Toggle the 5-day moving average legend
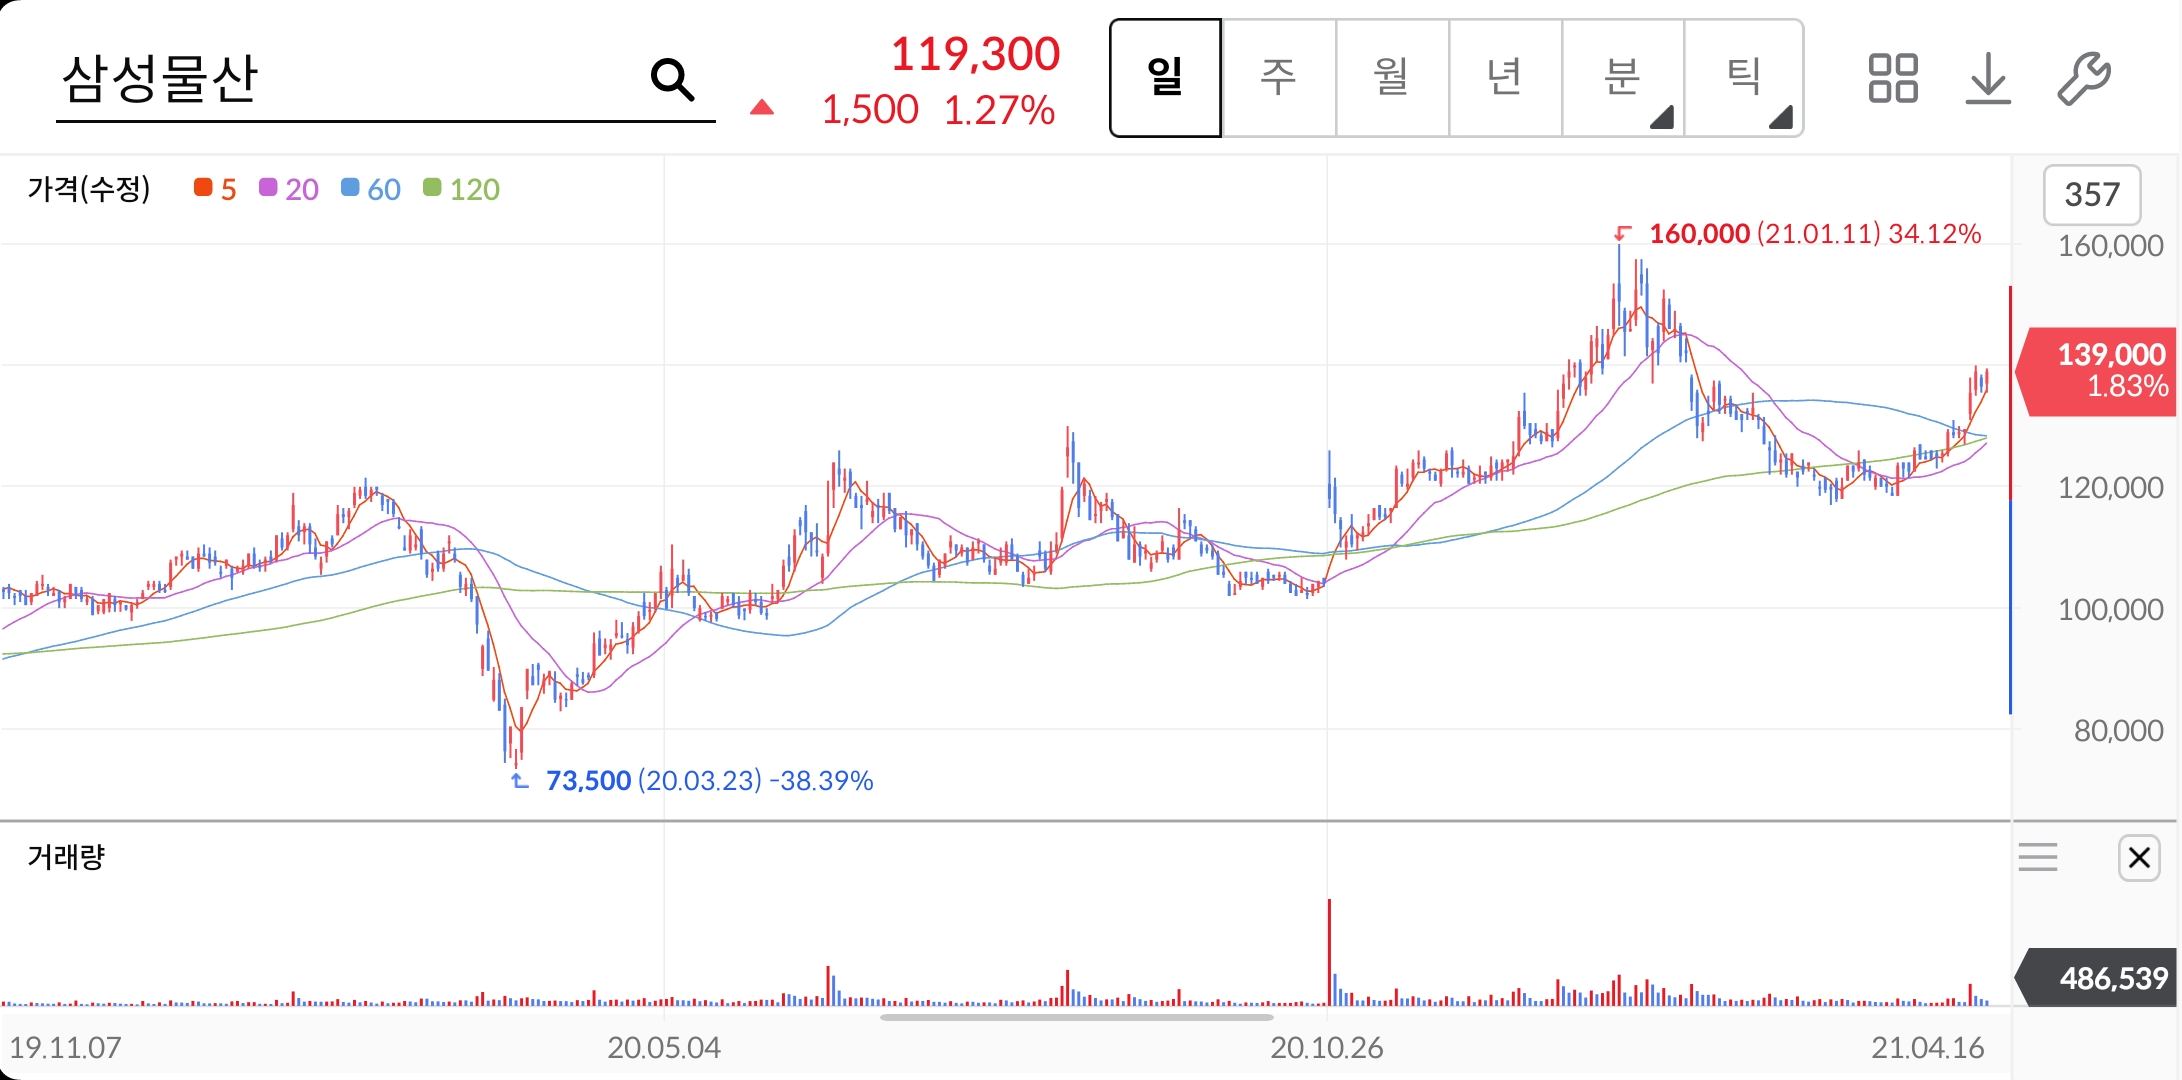 [x=216, y=189]
